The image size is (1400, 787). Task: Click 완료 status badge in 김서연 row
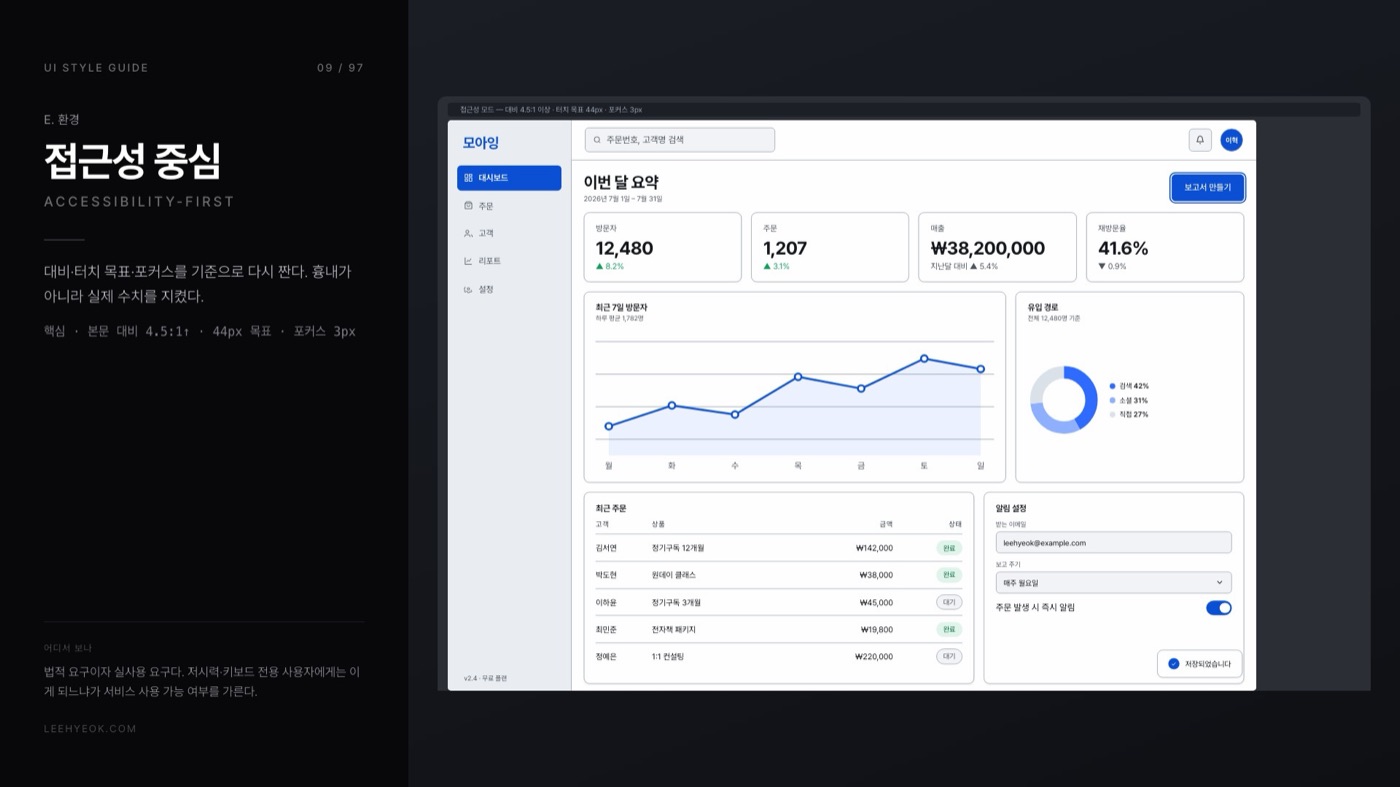(949, 548)
